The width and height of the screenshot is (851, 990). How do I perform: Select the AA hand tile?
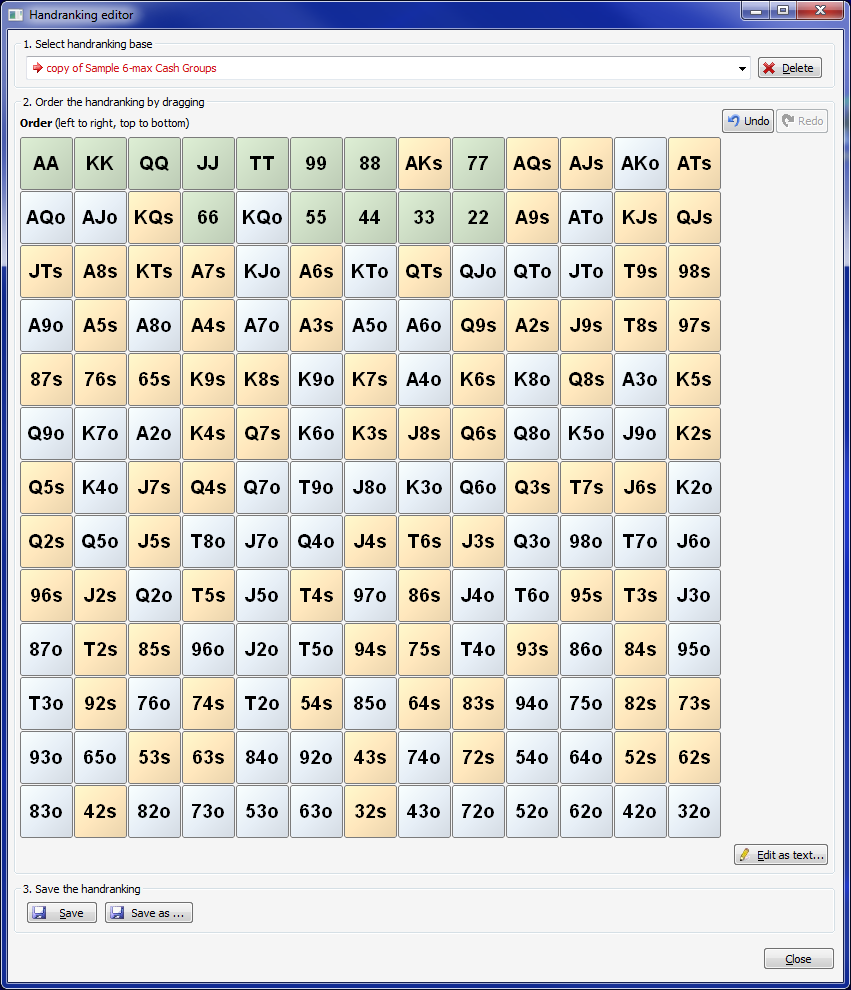click(46, 164)
